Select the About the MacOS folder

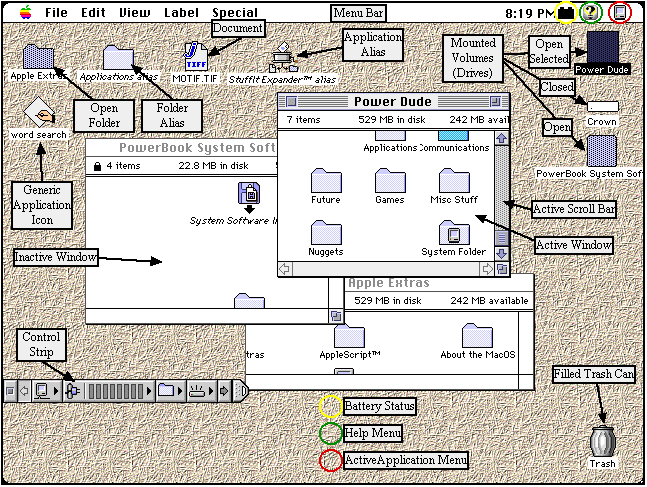(x=477, y=335)
